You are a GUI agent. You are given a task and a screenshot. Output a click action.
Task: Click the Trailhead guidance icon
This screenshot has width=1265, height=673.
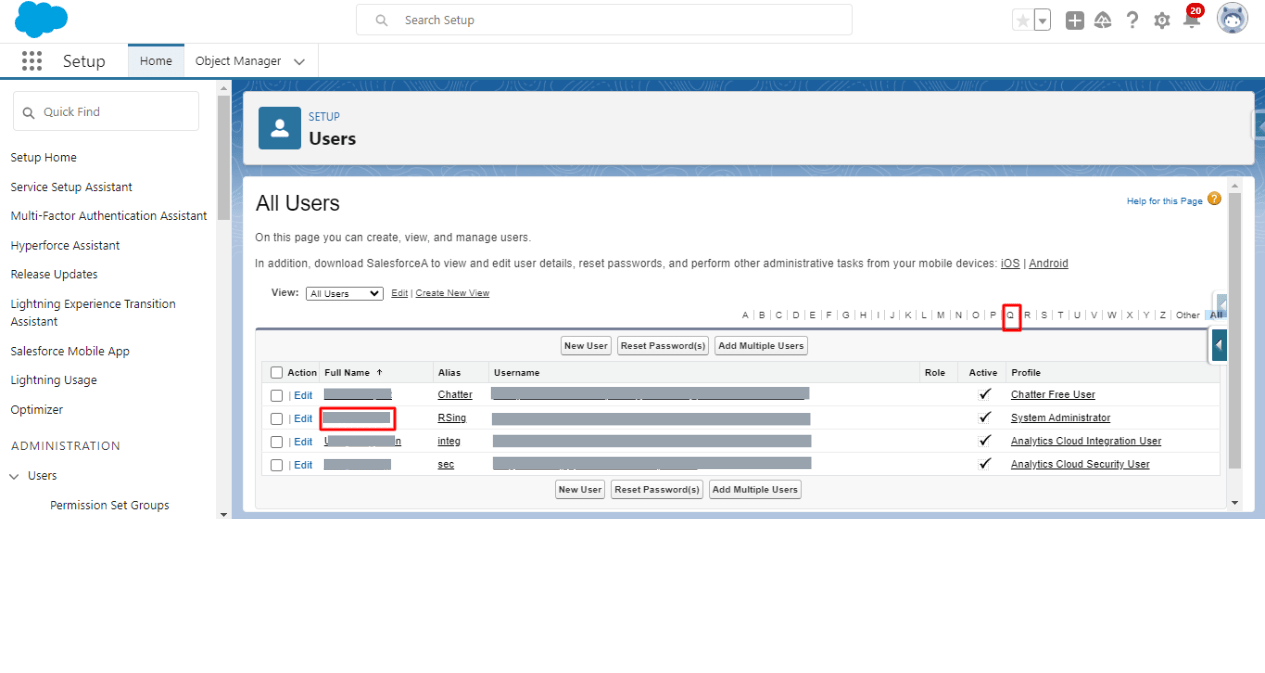click(1103, 20)
